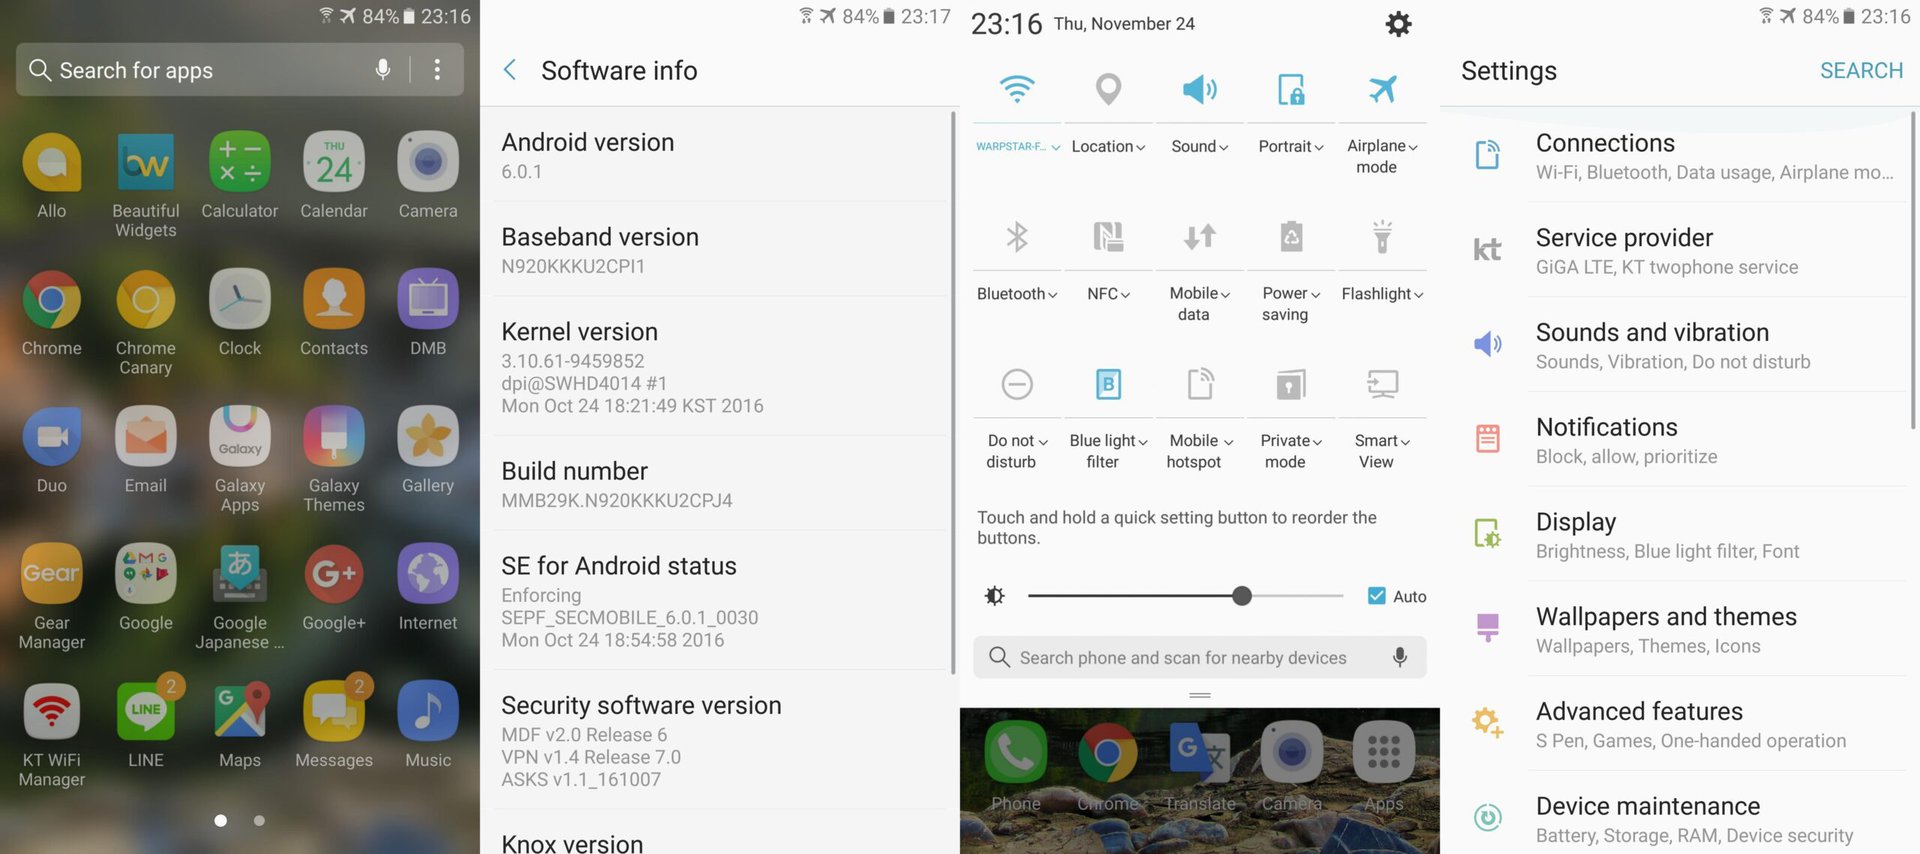Select the Build number entry
The image size is (1920, 854).
tap(718, 484)
